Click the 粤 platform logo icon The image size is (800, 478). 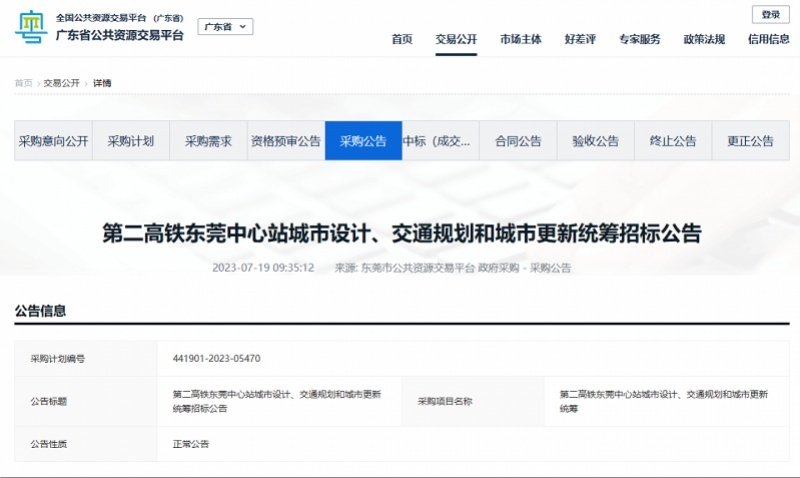(31, 27)
